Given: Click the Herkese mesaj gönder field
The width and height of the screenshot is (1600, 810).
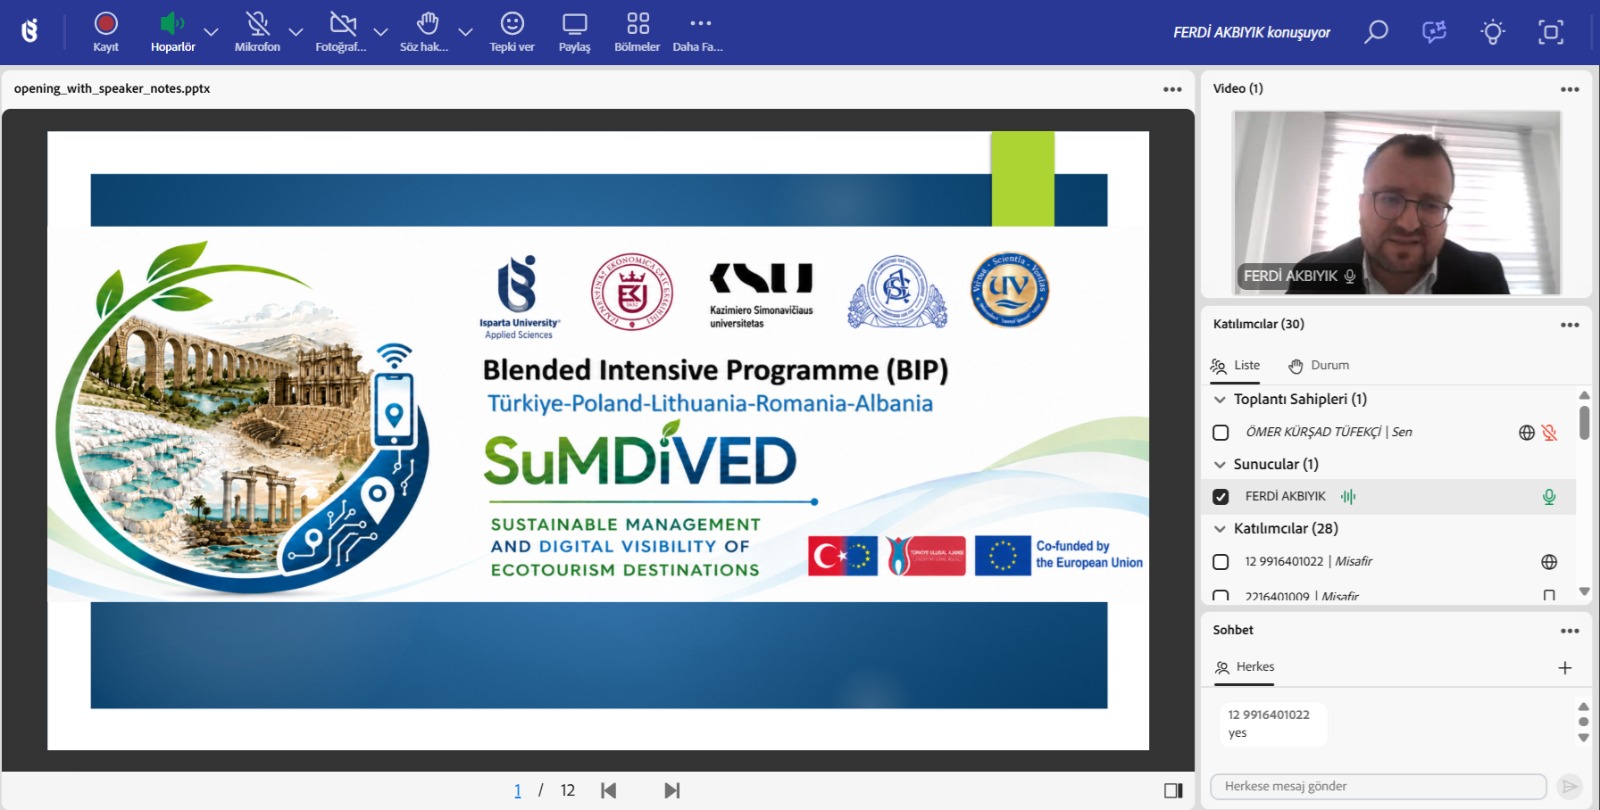Looking at the screenshot, I should (1378, 786).
